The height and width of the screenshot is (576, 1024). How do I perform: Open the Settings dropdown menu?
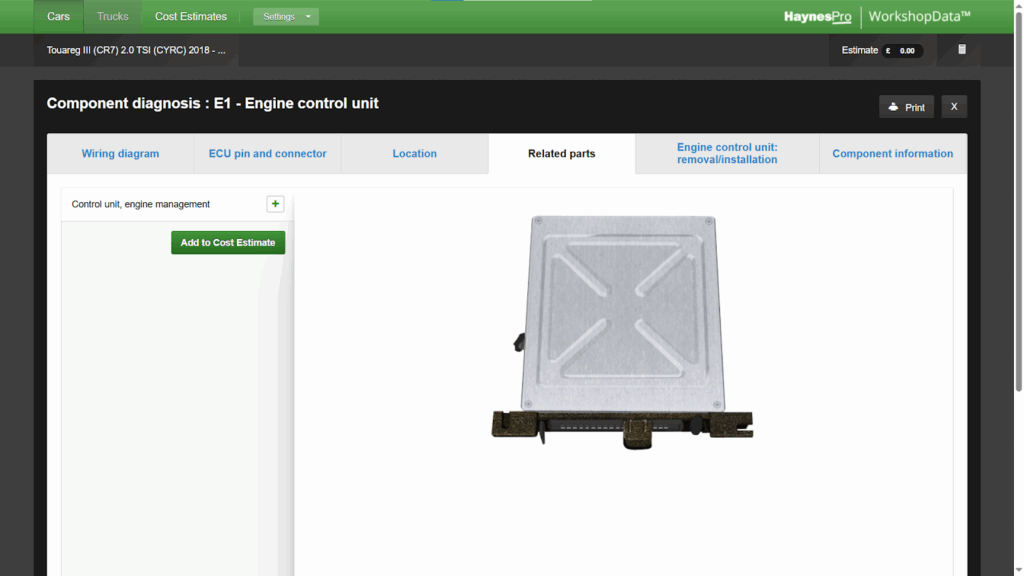285,16
